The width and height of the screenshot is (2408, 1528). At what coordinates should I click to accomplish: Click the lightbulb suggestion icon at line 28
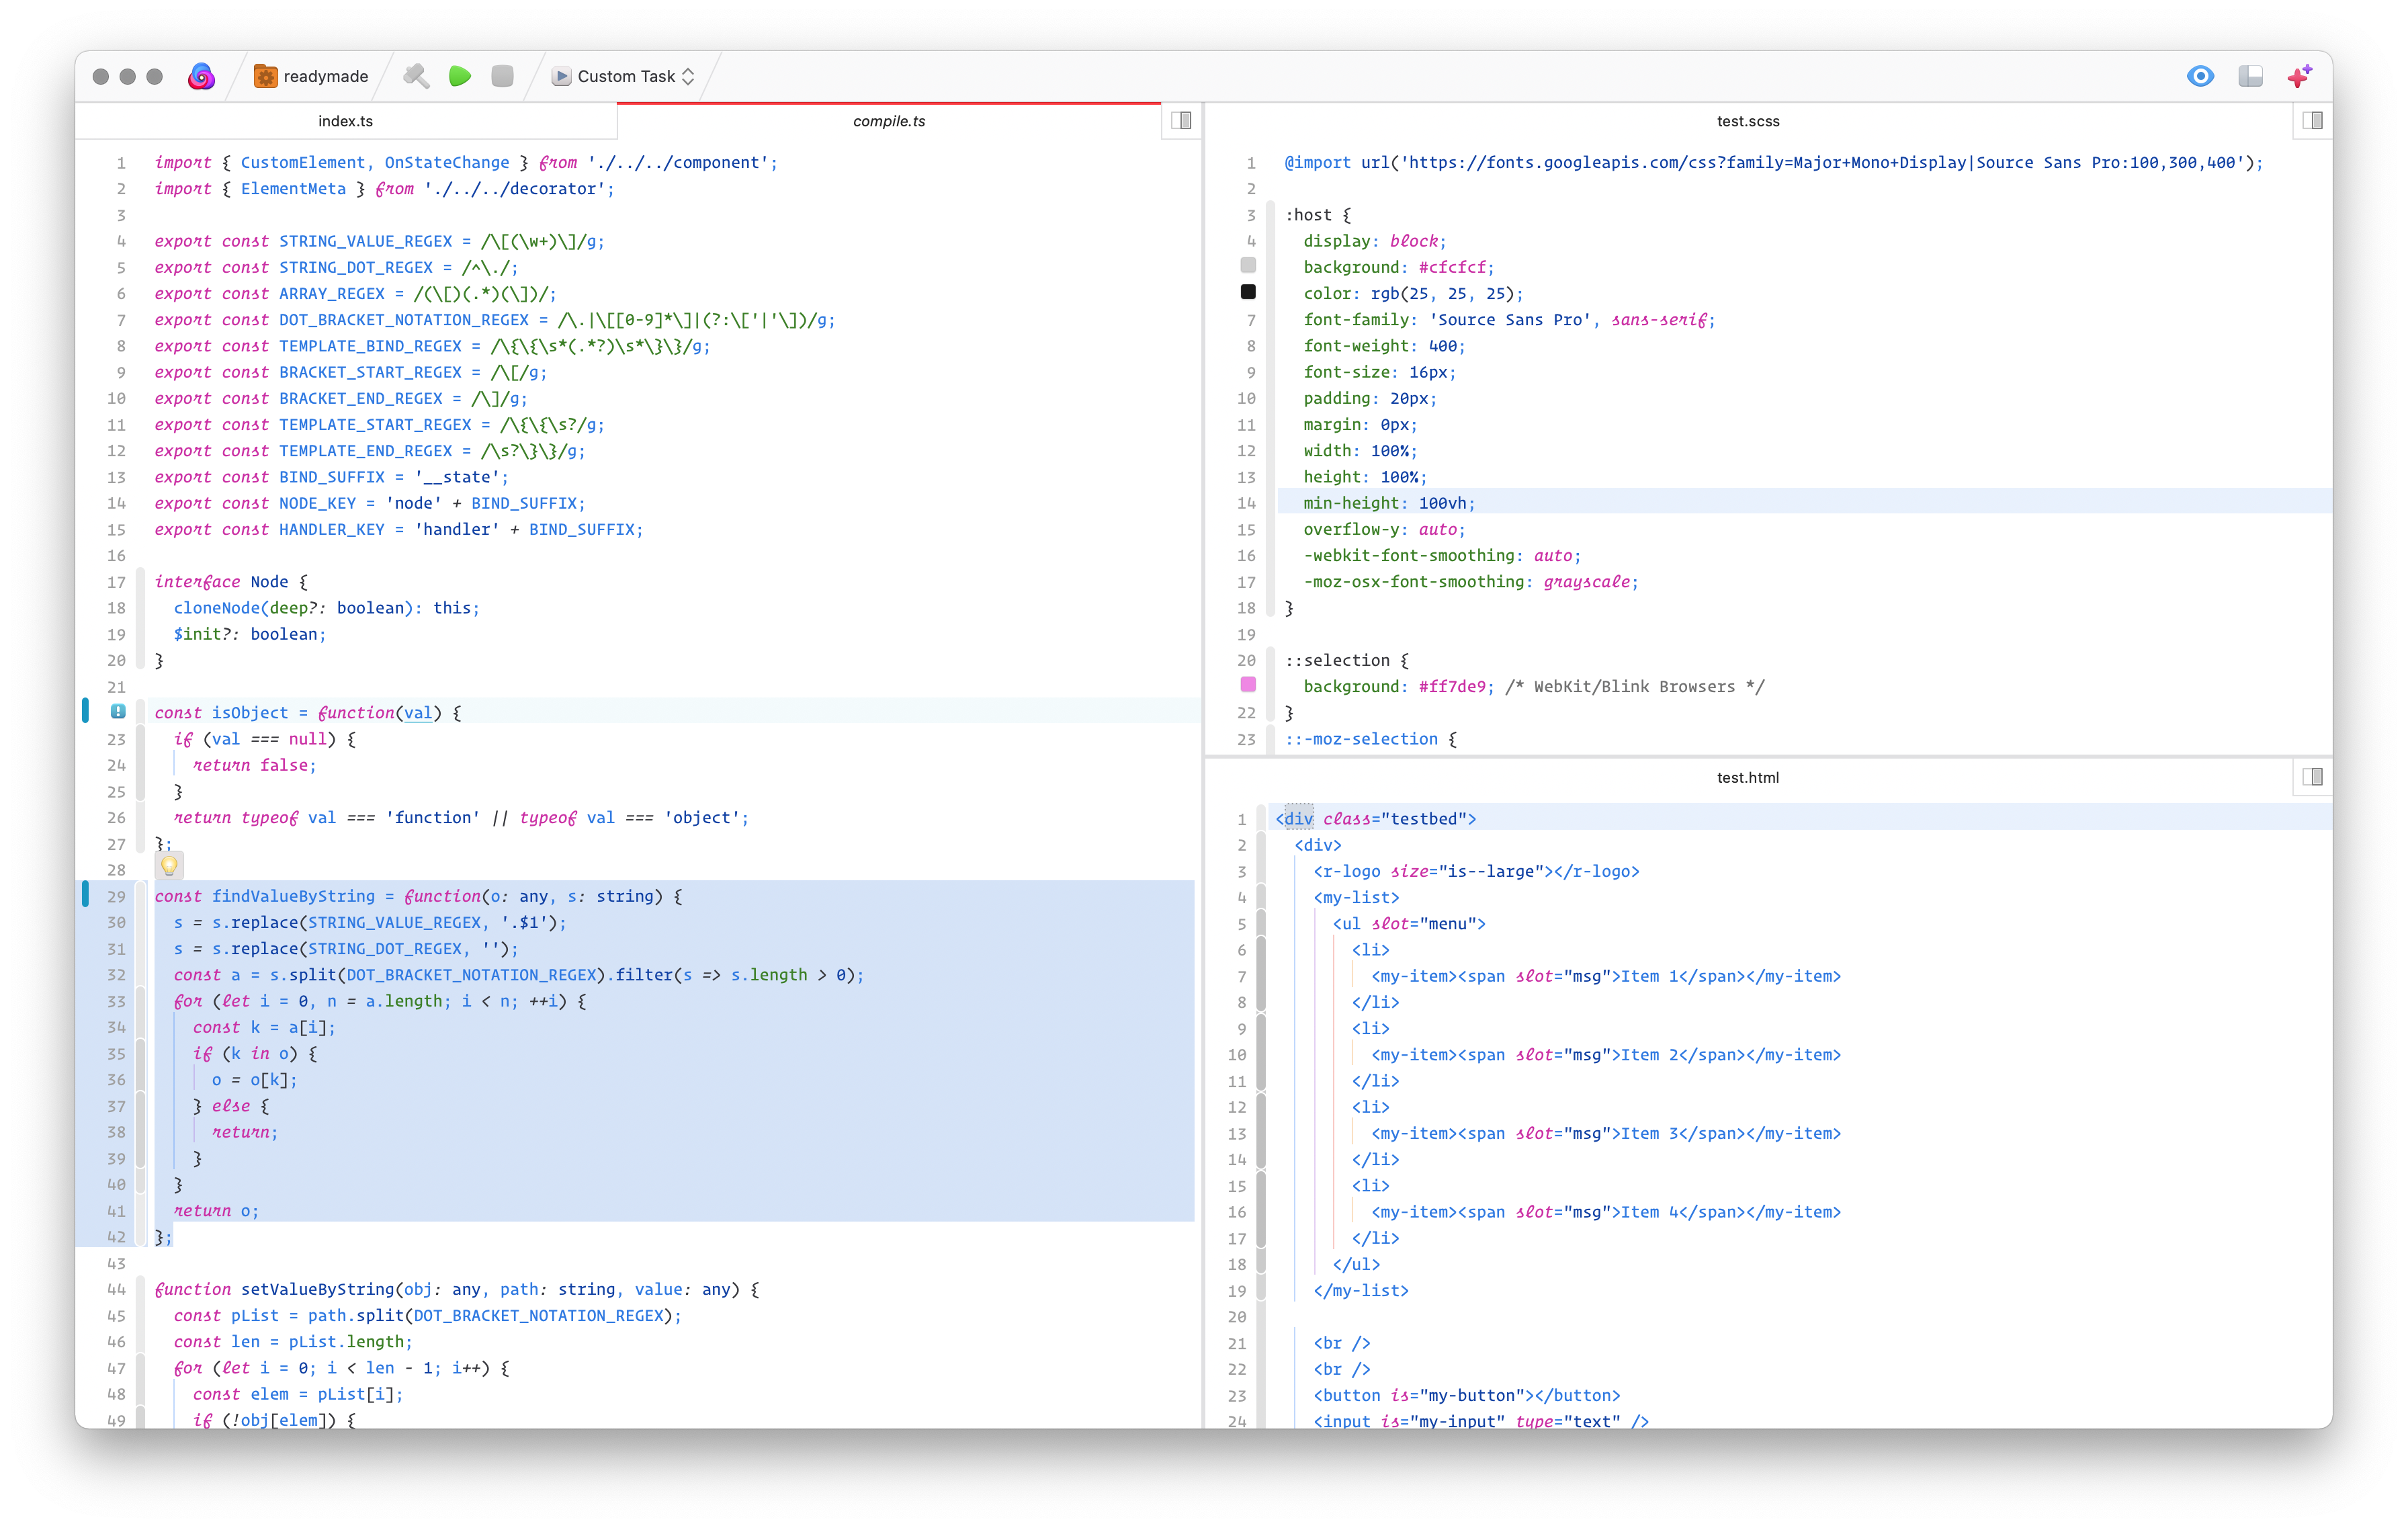pyautogui.click(x=169, y=866)
